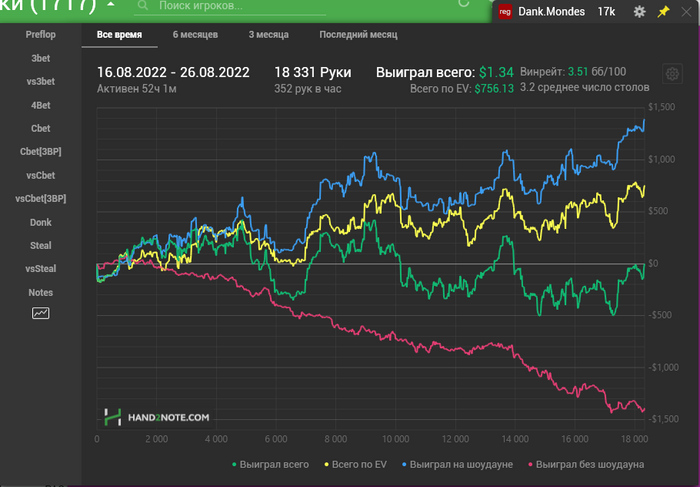Open the Notes sidebar section
The height and width of the screenshot is (487, 700).
pyautogui.click(x=41, y=293)
